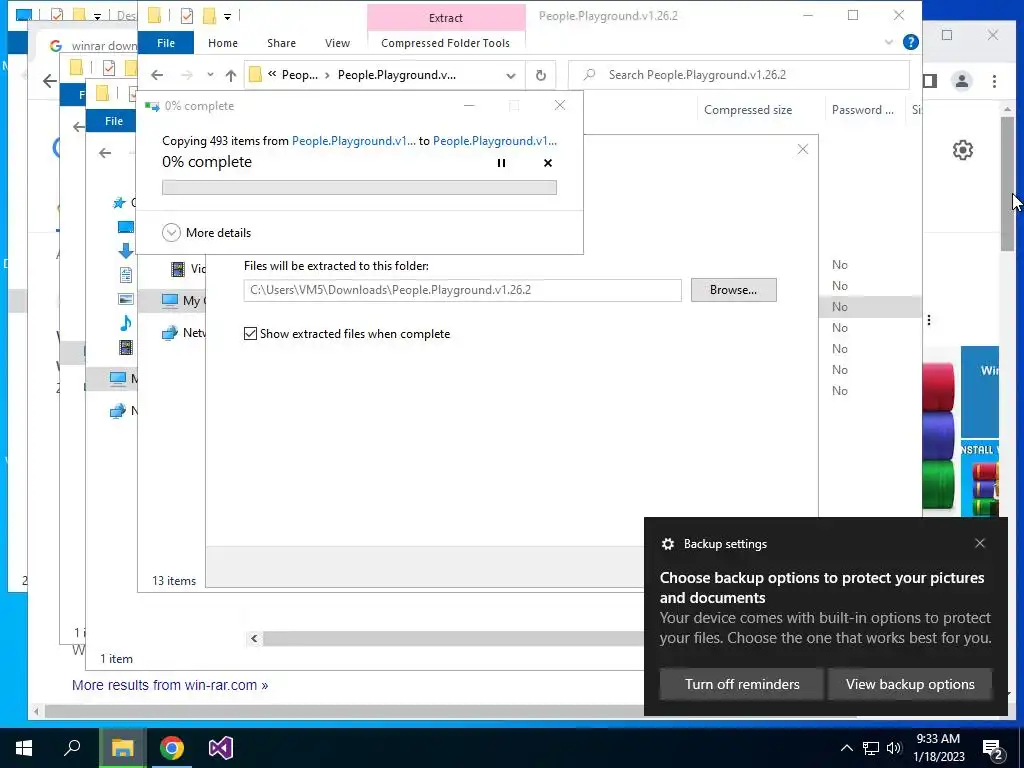Viewport: 1024px width, 768px height.
Task: Open Chrome side panel icon
Action: (931, 81)
